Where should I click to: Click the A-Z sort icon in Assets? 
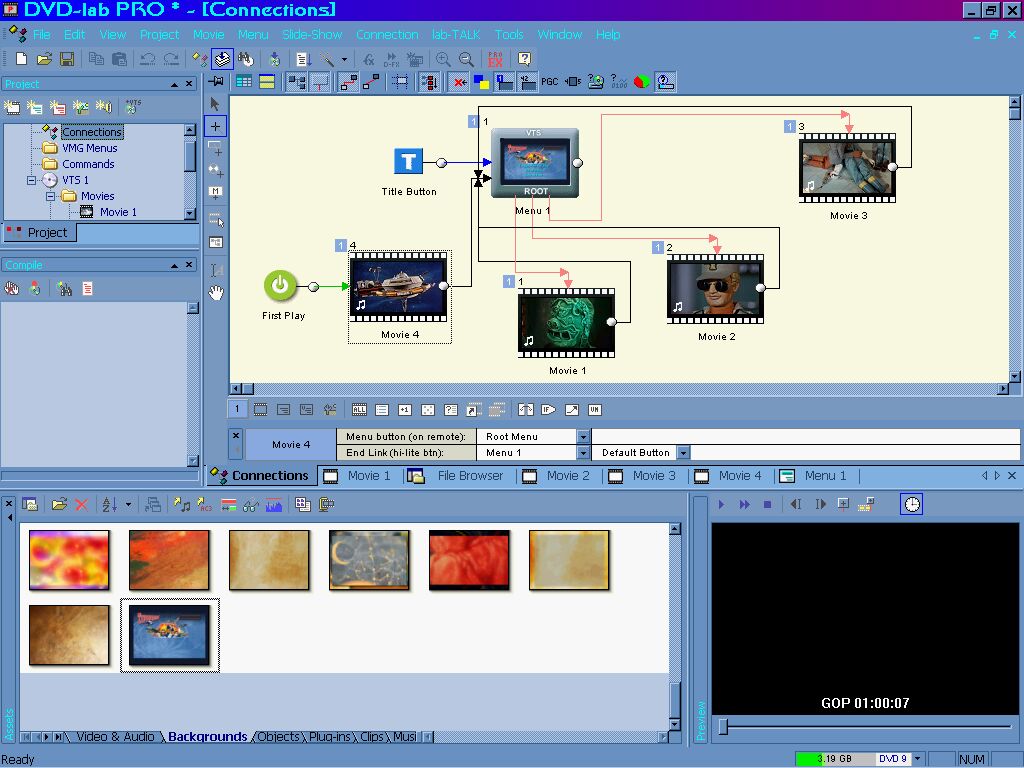coord(109,504)
